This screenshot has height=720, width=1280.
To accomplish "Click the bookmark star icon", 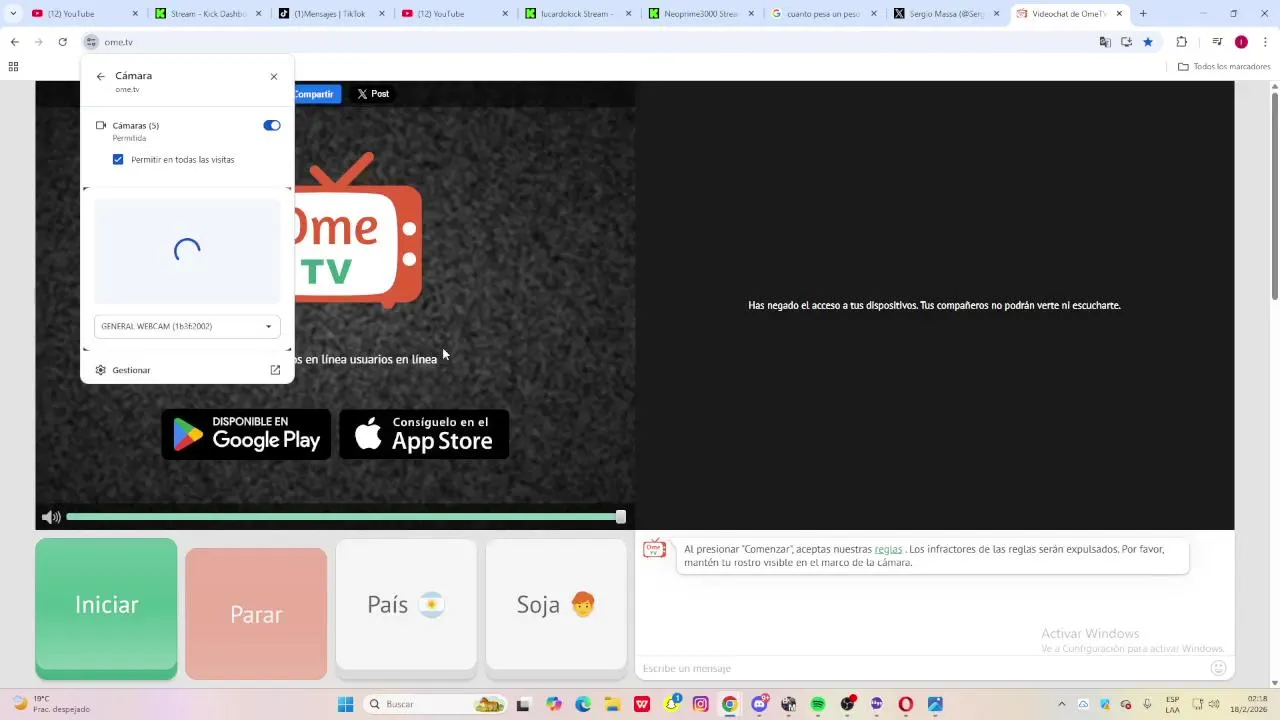I will (1148, 42).
